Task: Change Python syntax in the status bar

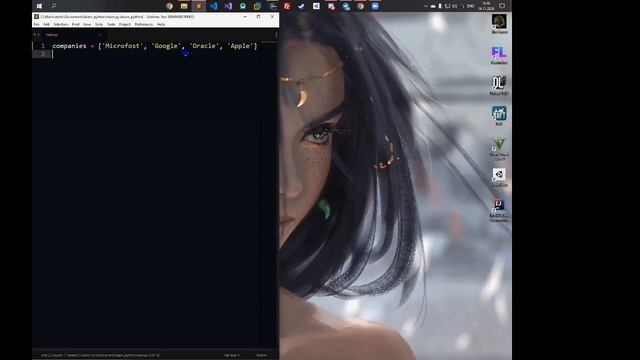Action: 262,356
